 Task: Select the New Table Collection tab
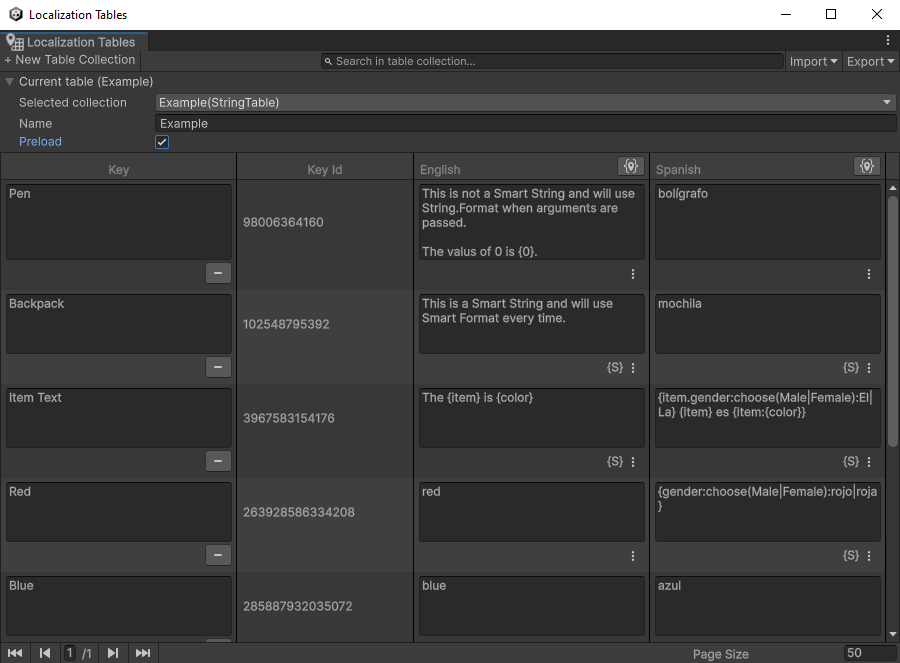(70, 59)
